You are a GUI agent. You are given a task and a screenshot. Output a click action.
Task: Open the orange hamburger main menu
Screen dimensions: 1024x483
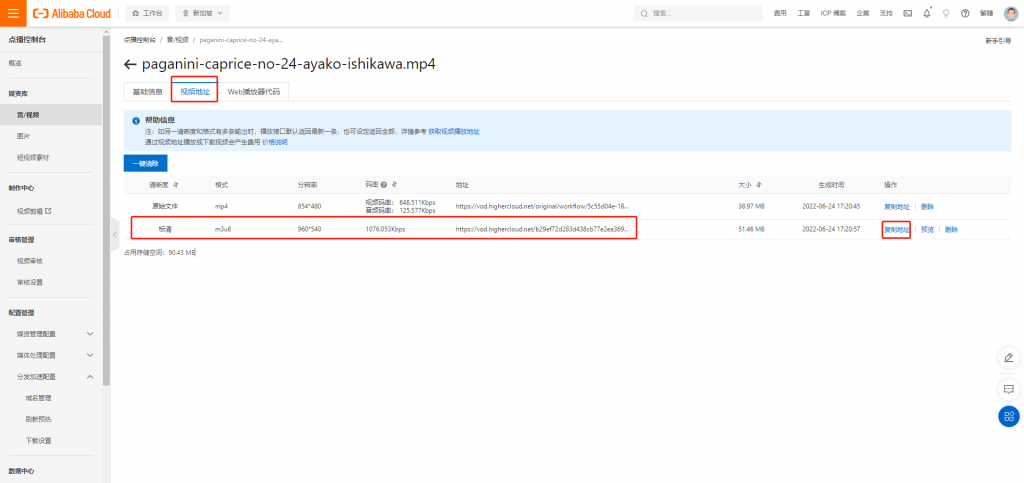click(x=13, y=13)
